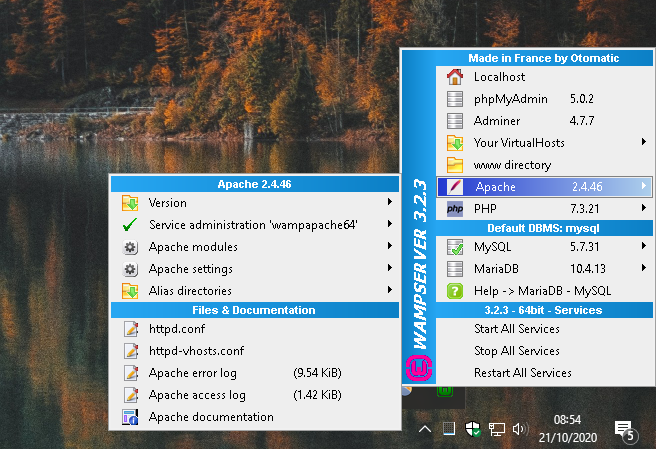Click Start All Services
This screenshot has height=449, width=656.
pos(544,329)
